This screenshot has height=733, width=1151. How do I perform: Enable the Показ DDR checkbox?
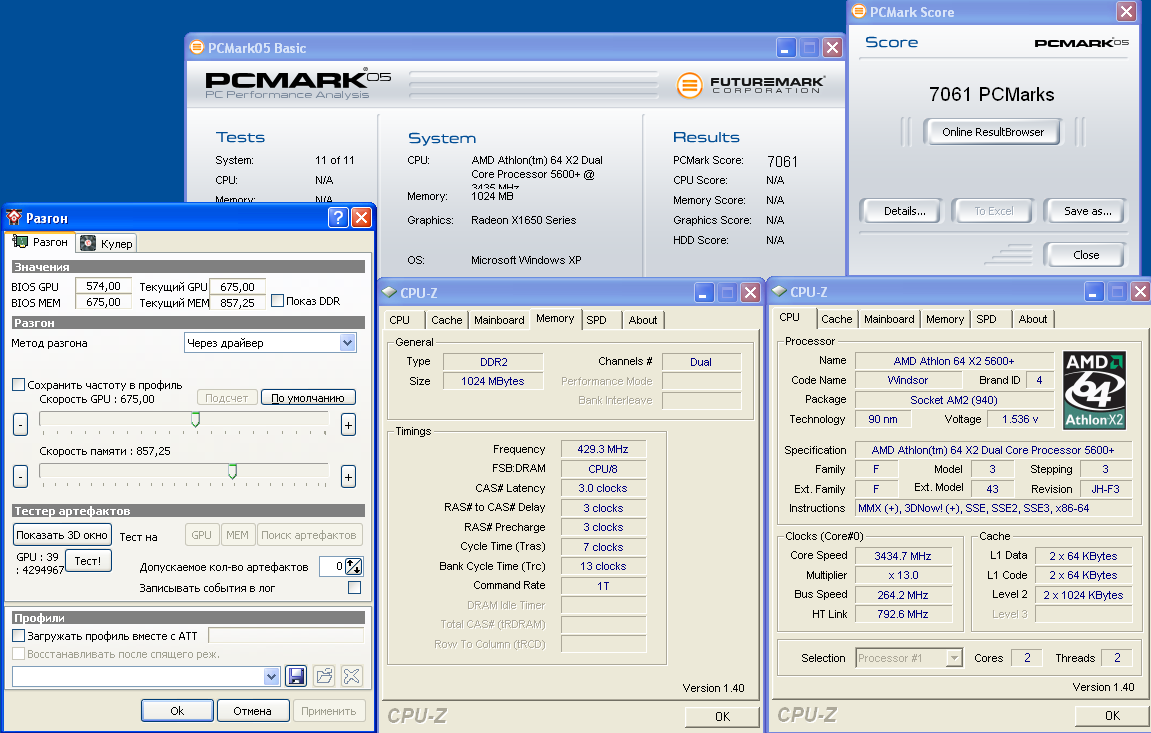click(x=277, y=300)
